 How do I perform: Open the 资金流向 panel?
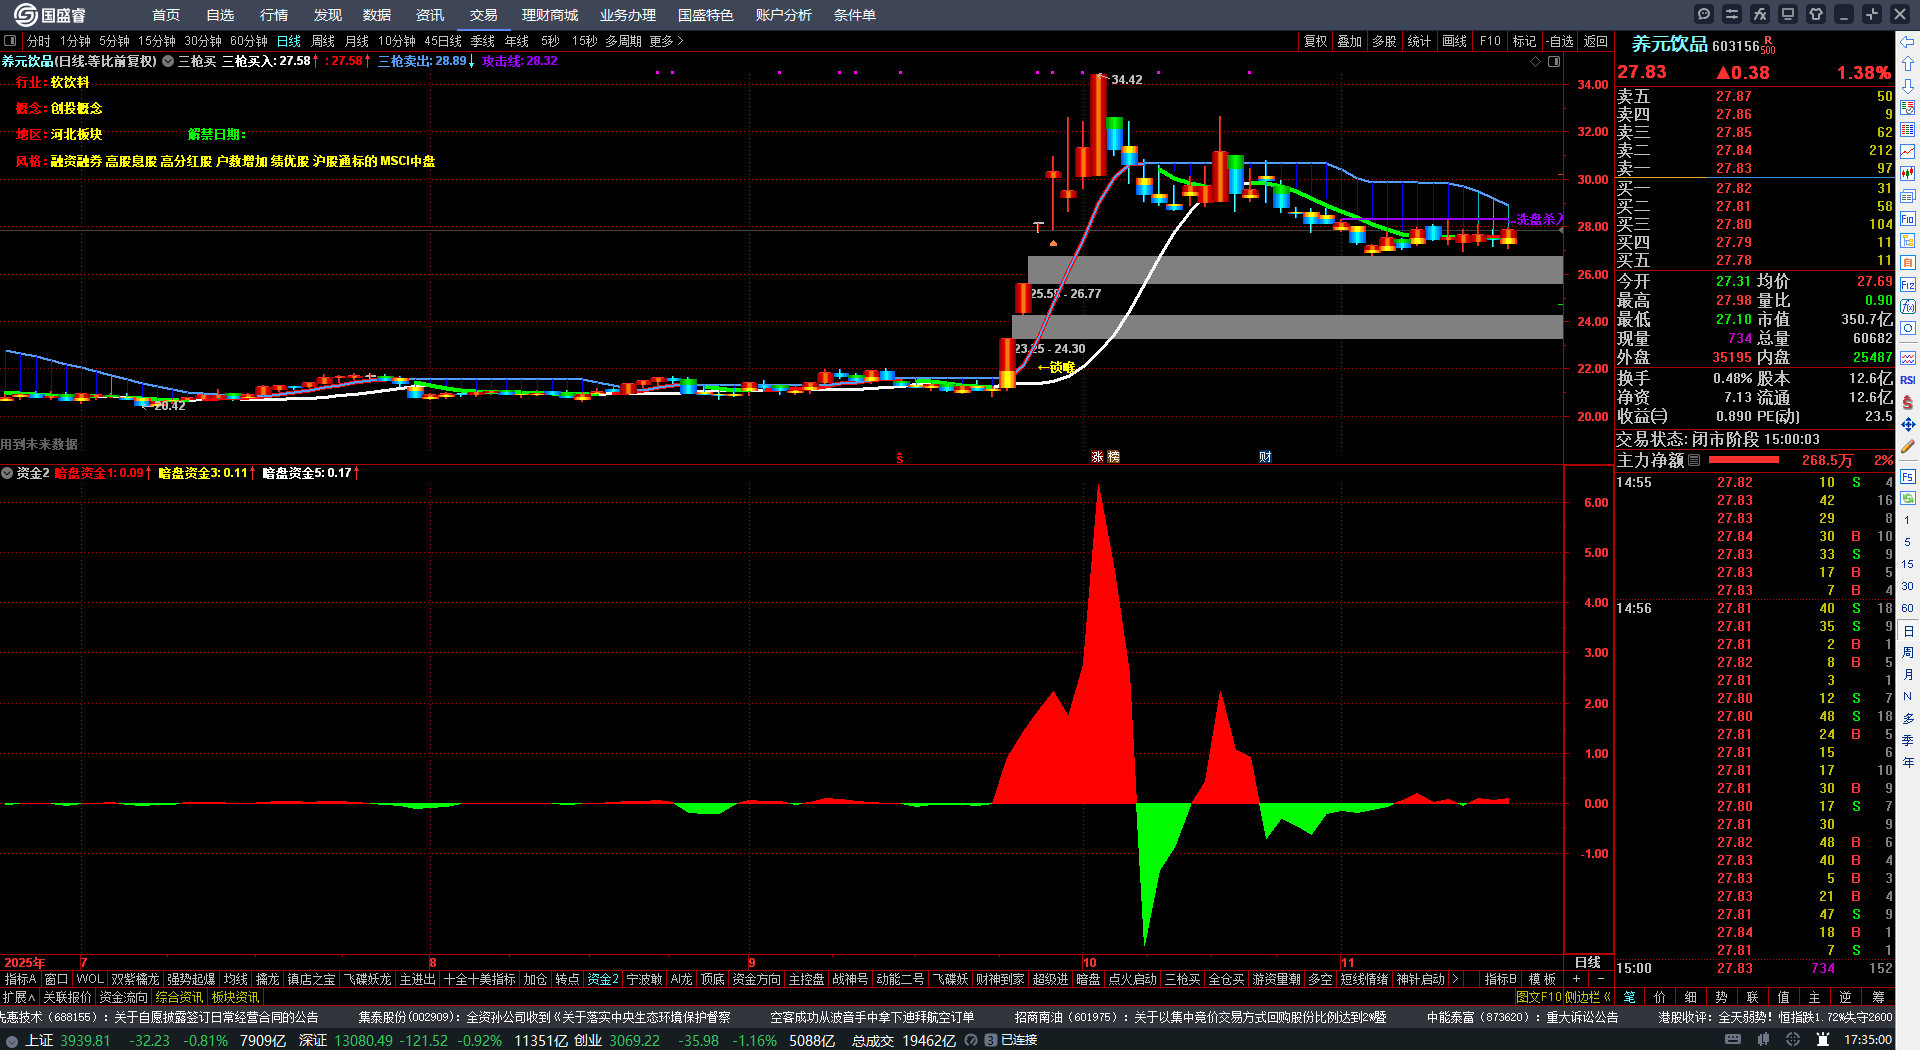123,997
